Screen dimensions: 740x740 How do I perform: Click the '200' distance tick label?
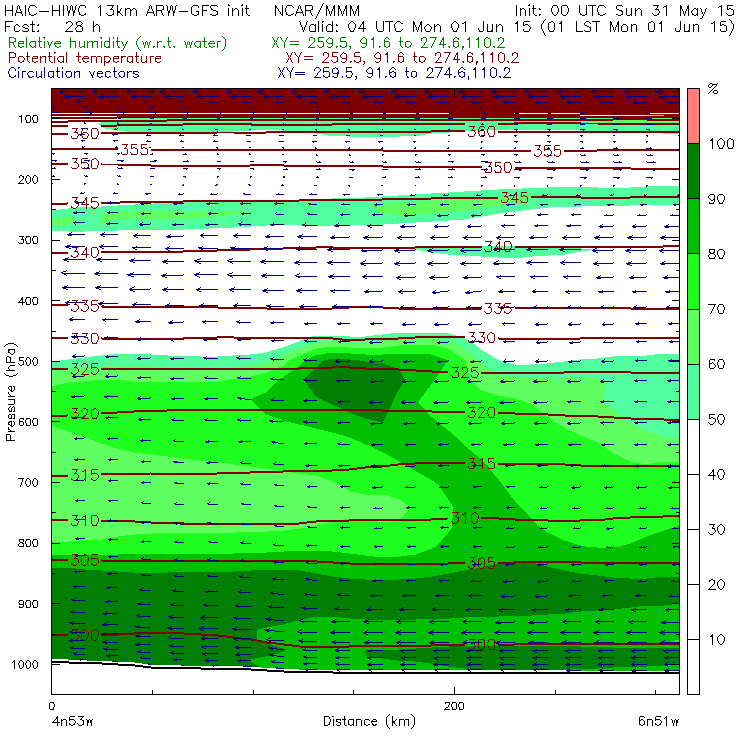[x=454, y=706]
